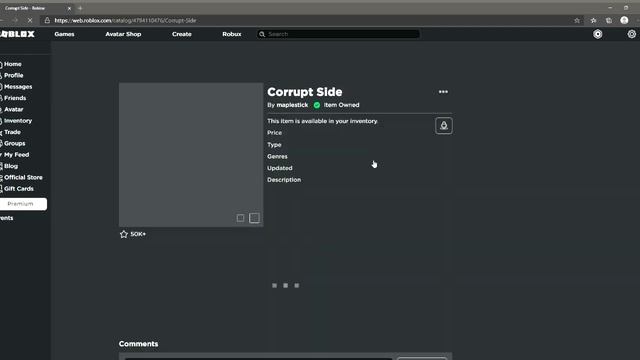Click the site lock security icon
Screen dimensions: 640x360
point(47,20)
